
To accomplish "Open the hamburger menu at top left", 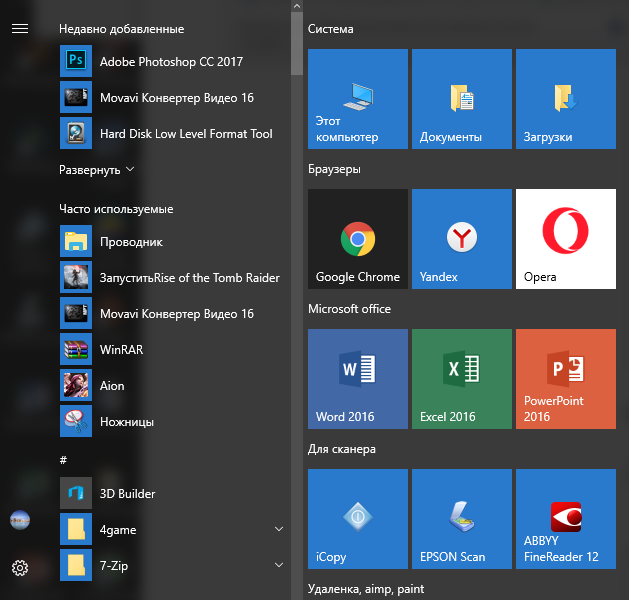I will pyautogui.click(x=20, y=29).
